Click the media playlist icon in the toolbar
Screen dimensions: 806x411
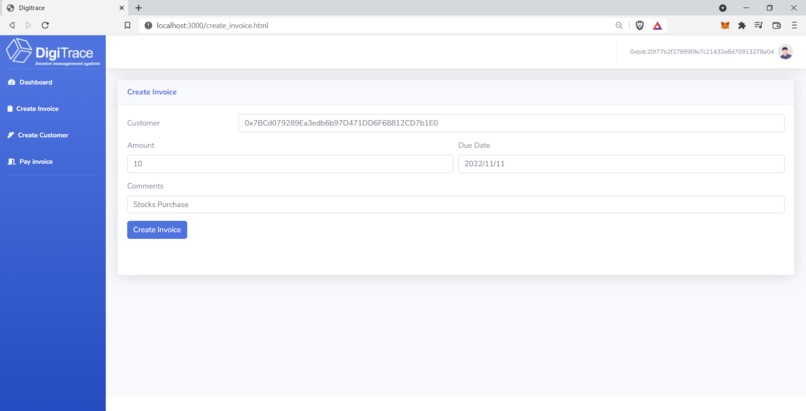pyautogui.click(x=759, y=25)
